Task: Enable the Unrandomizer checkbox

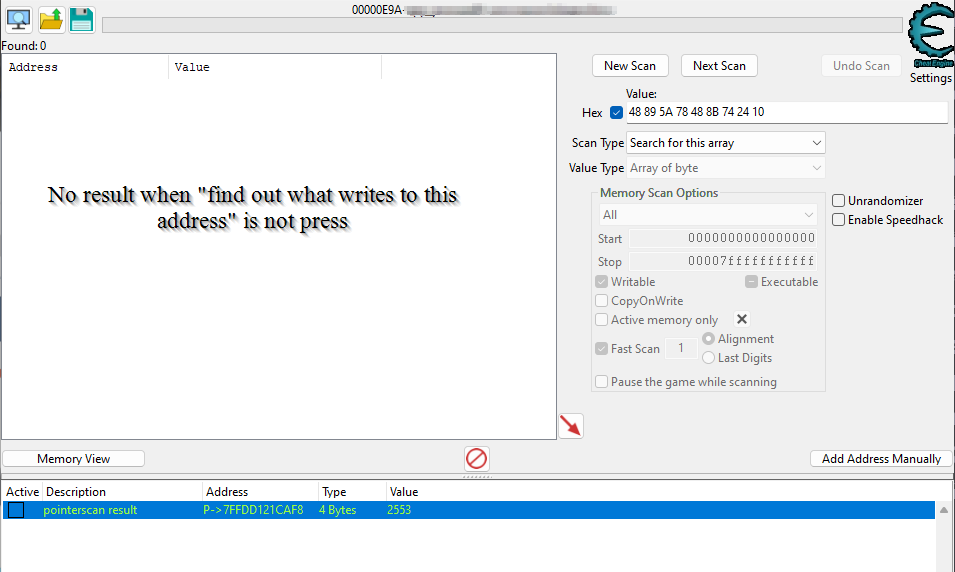Action: click(x=839, y=201)
